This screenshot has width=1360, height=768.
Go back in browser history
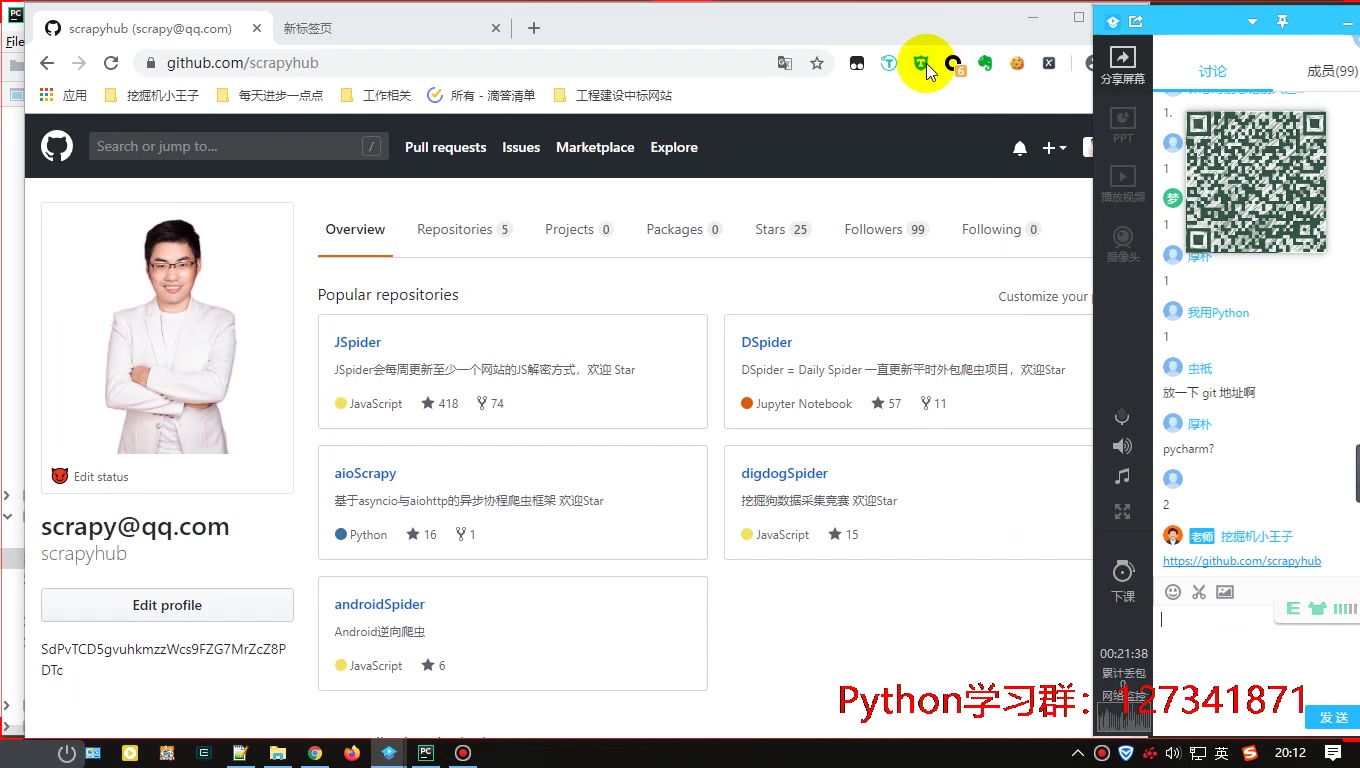[x=47, y=63]
